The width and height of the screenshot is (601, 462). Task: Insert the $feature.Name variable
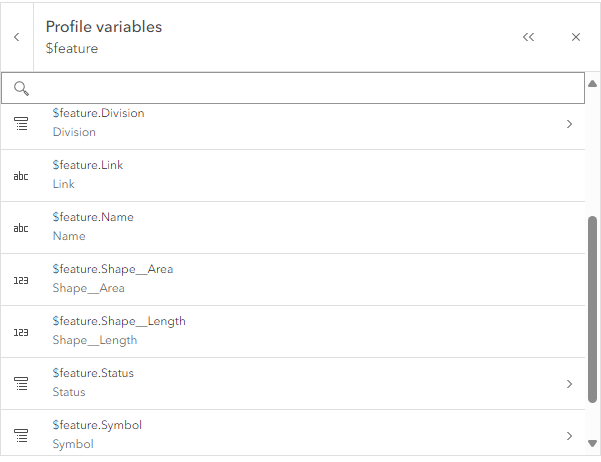(x=93, y=217)
